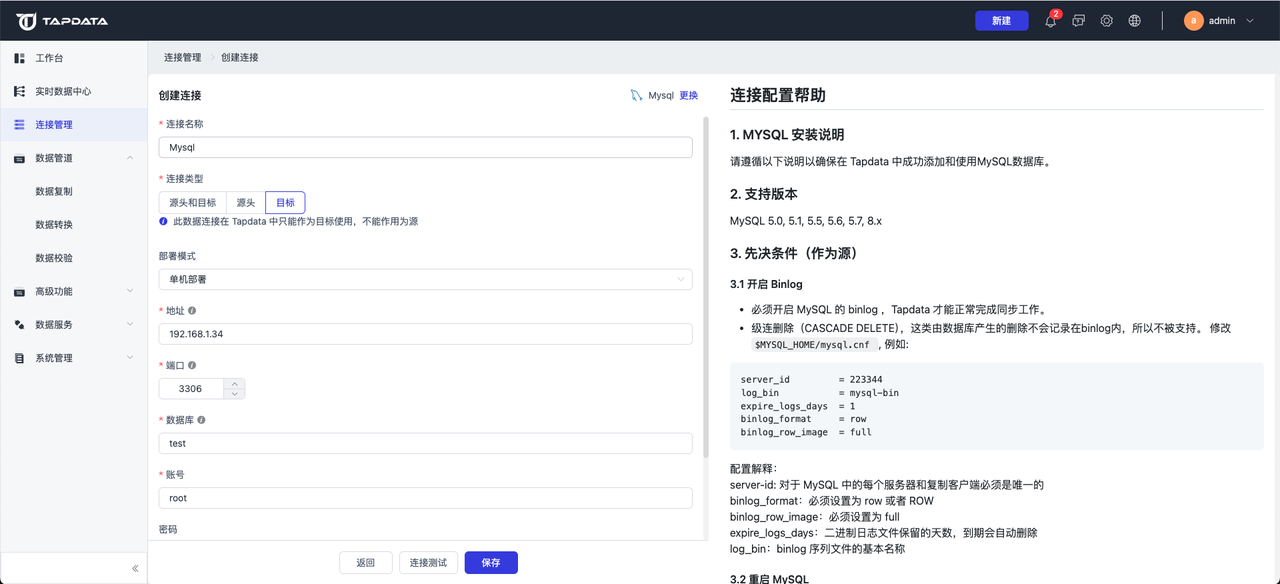Open the message panel icon beside the bell
The height and width of the screenshot is (584, 1280).
pos(1078,20)
